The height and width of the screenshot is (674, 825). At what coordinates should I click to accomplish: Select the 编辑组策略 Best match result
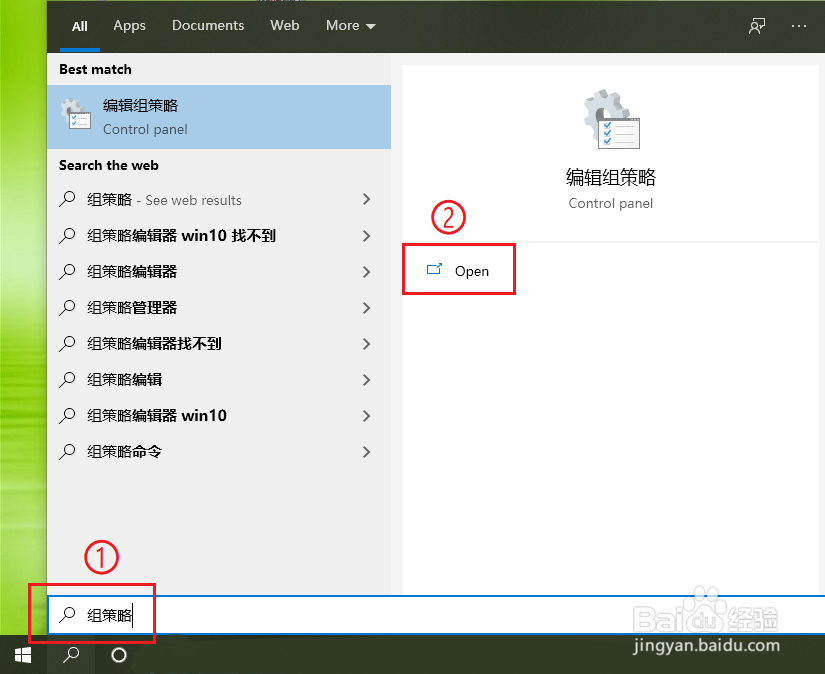pos(219,117)
